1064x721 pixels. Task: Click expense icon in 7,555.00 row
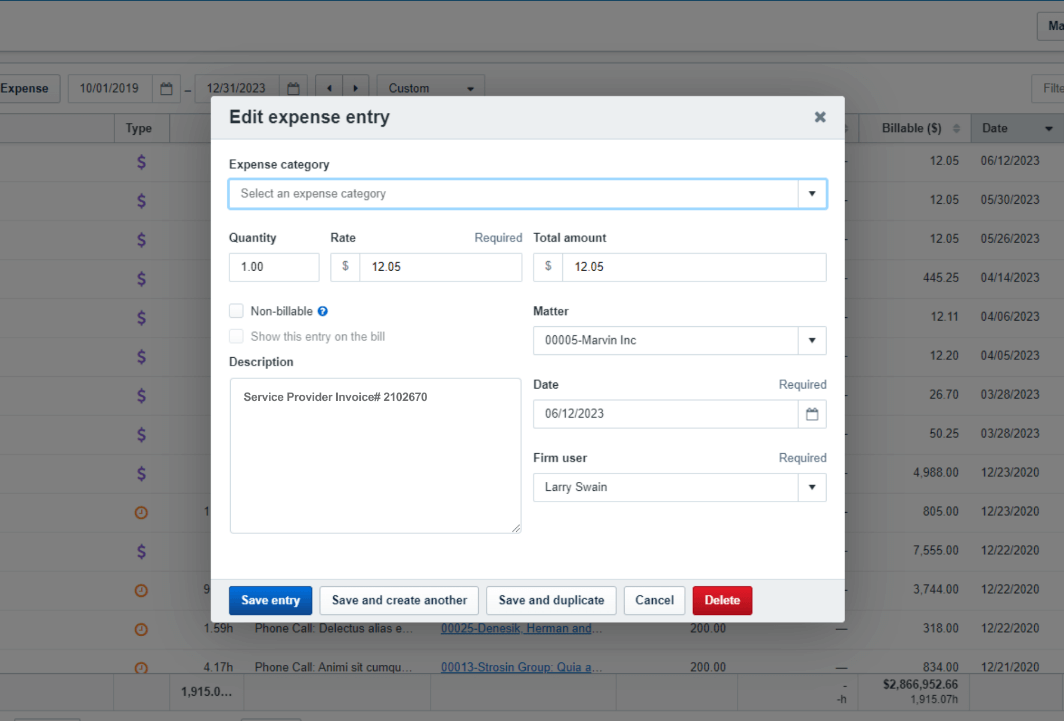[141, 551]
